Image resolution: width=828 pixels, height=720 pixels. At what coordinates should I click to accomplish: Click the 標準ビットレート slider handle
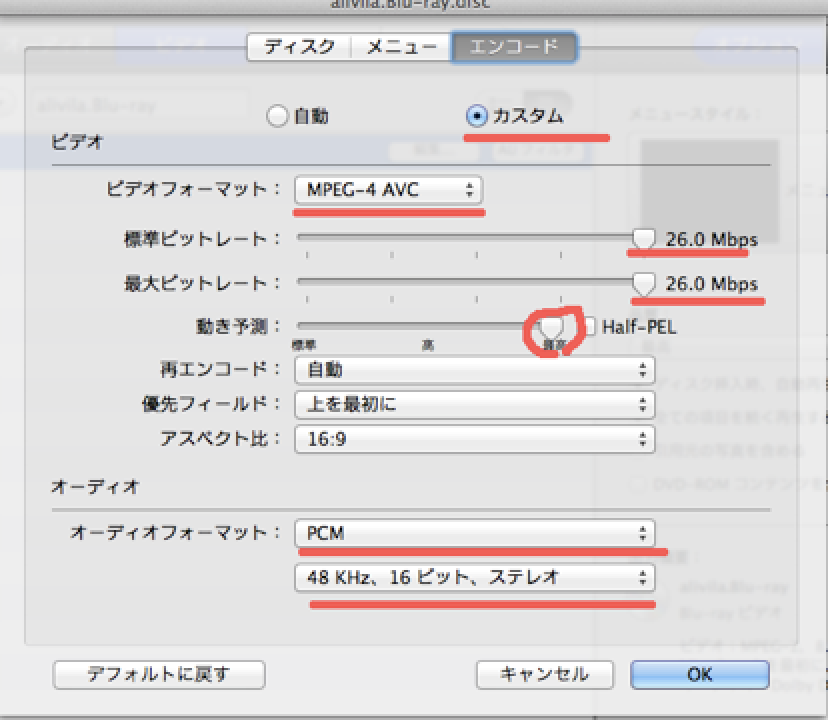643,238
